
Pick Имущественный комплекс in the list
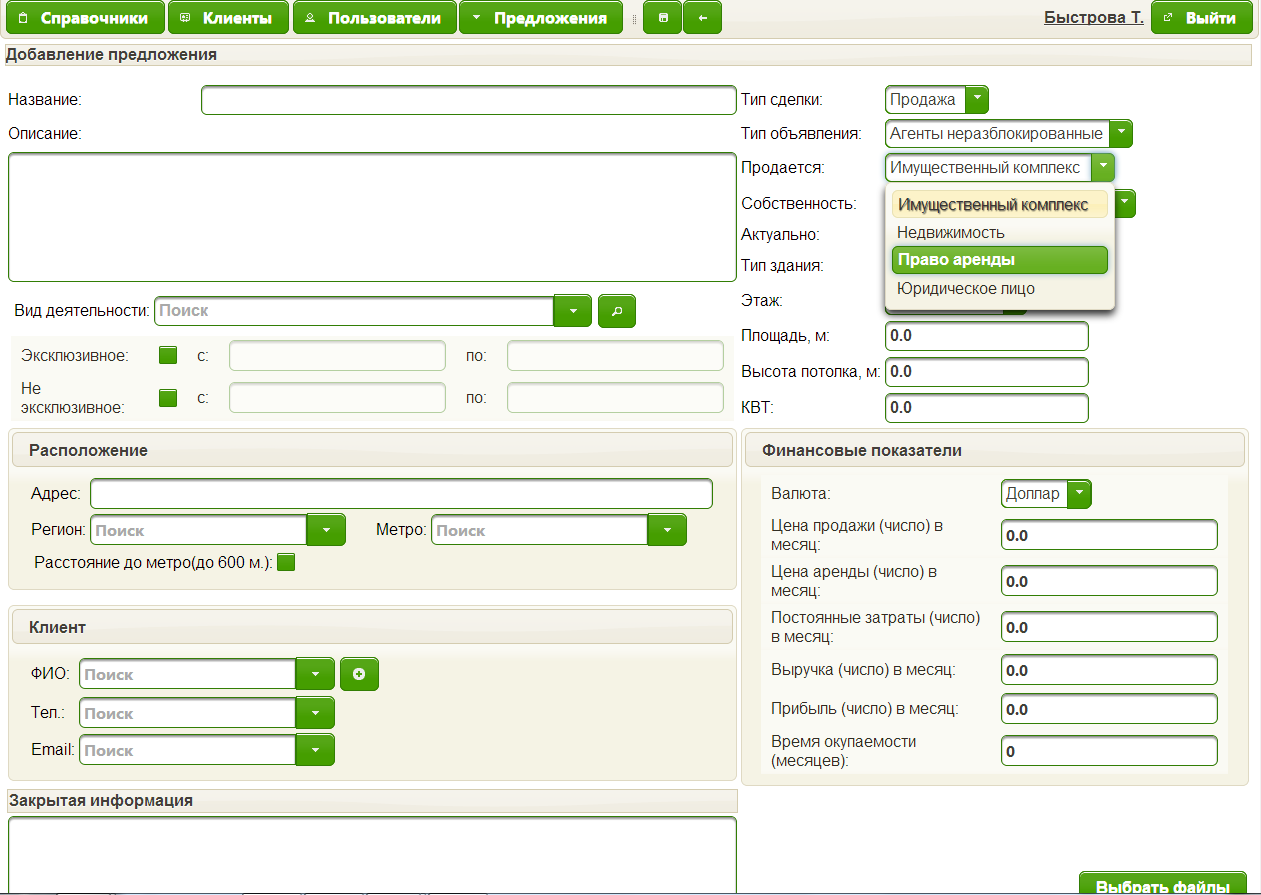tap(1000, 204)
